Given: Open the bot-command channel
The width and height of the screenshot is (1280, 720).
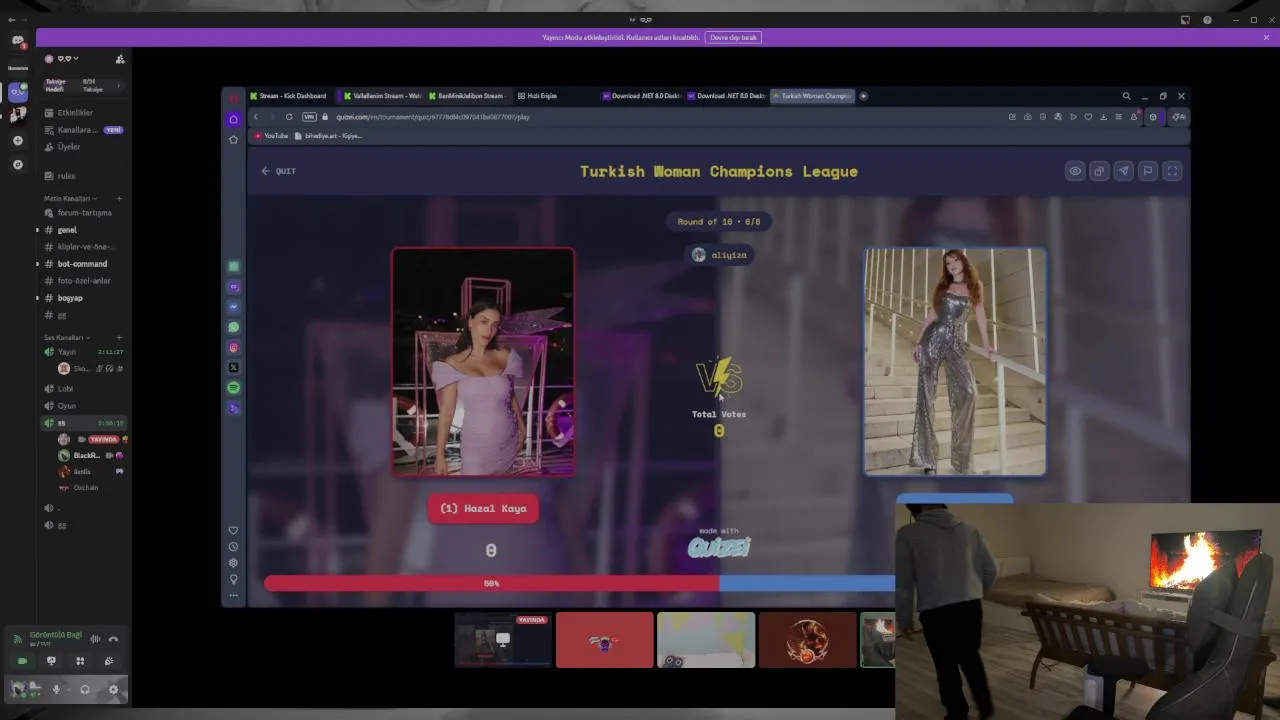Looking at the screenshot, I should [x=82, y=264].
